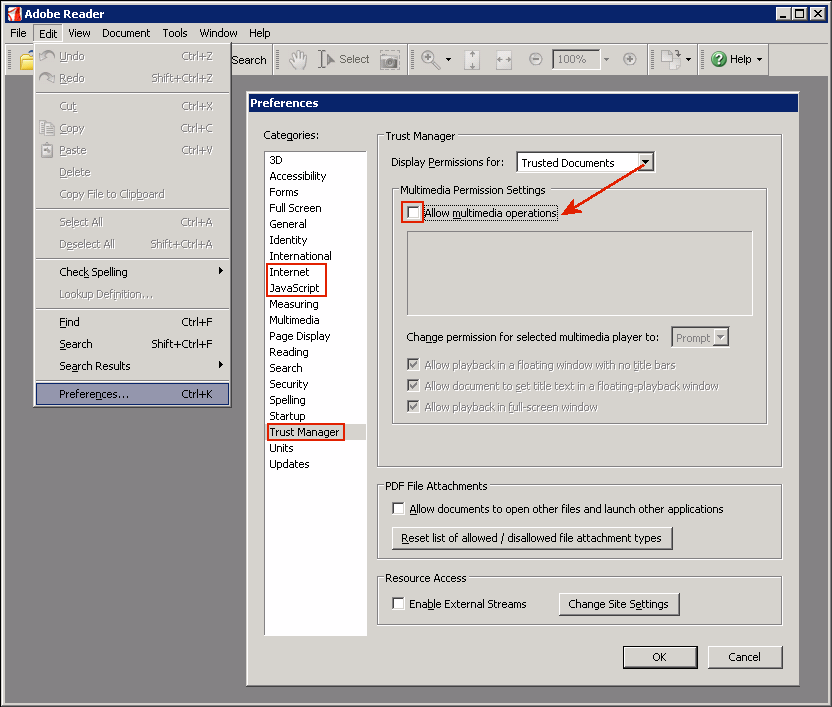This screenshot has height=707, width=832.
Task: Select the Hand tool in toolbar
Action: click(298, 59)
